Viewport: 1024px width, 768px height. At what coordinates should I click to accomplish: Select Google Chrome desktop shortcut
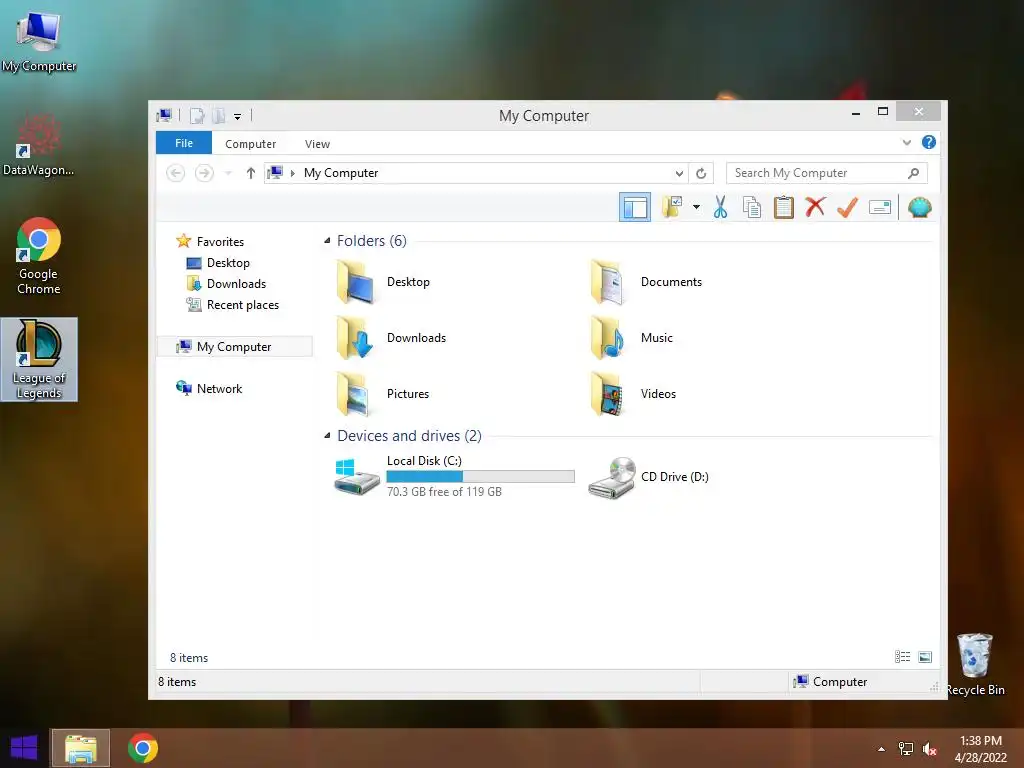[39, 256]
